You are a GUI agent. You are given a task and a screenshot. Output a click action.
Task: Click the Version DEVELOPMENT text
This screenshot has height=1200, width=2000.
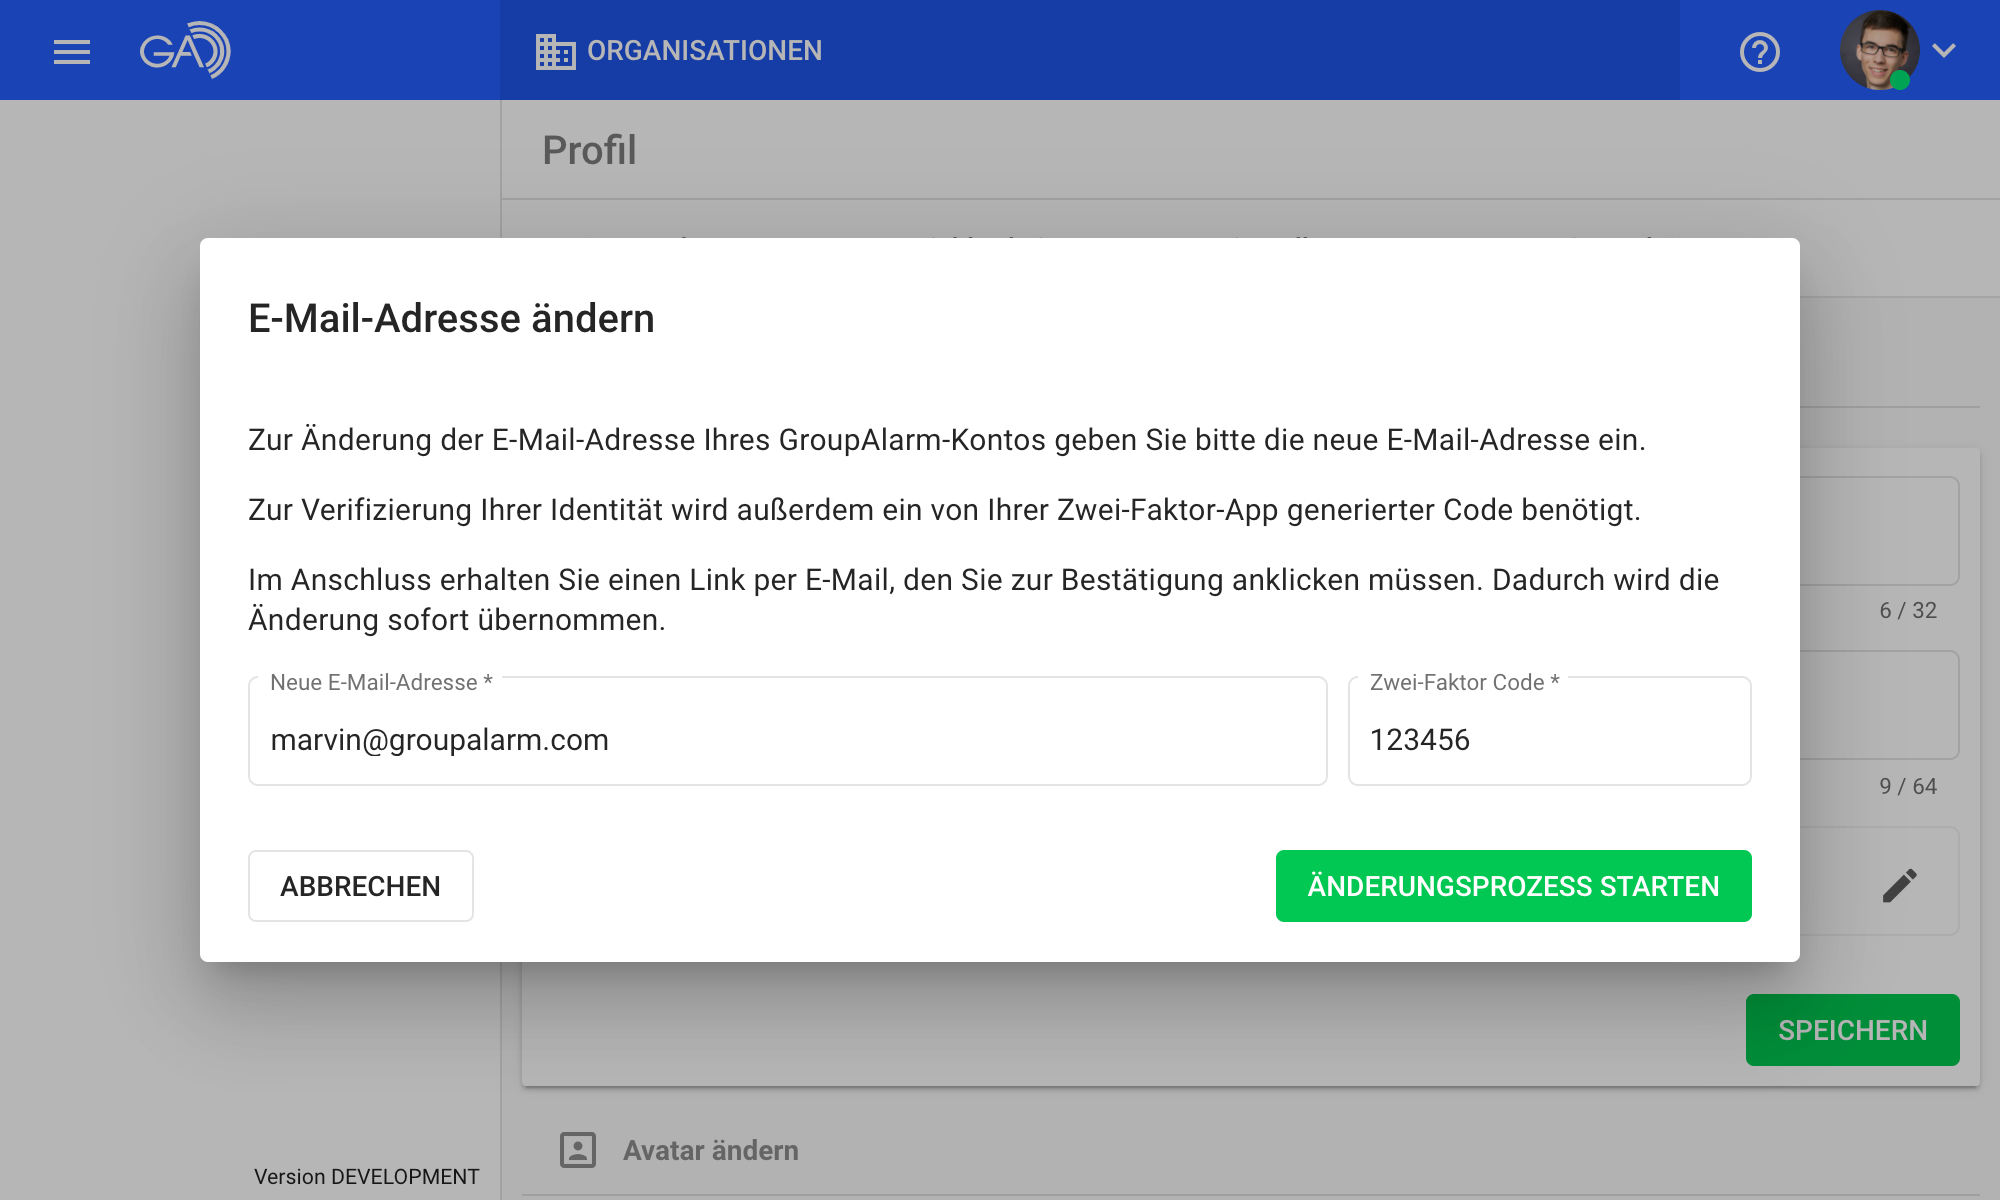[366, 1177]
